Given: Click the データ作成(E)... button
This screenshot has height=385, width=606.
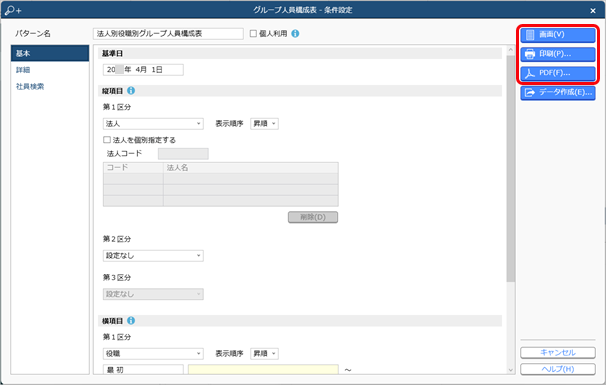Looking at the screenshot, I should coord(558,93).
